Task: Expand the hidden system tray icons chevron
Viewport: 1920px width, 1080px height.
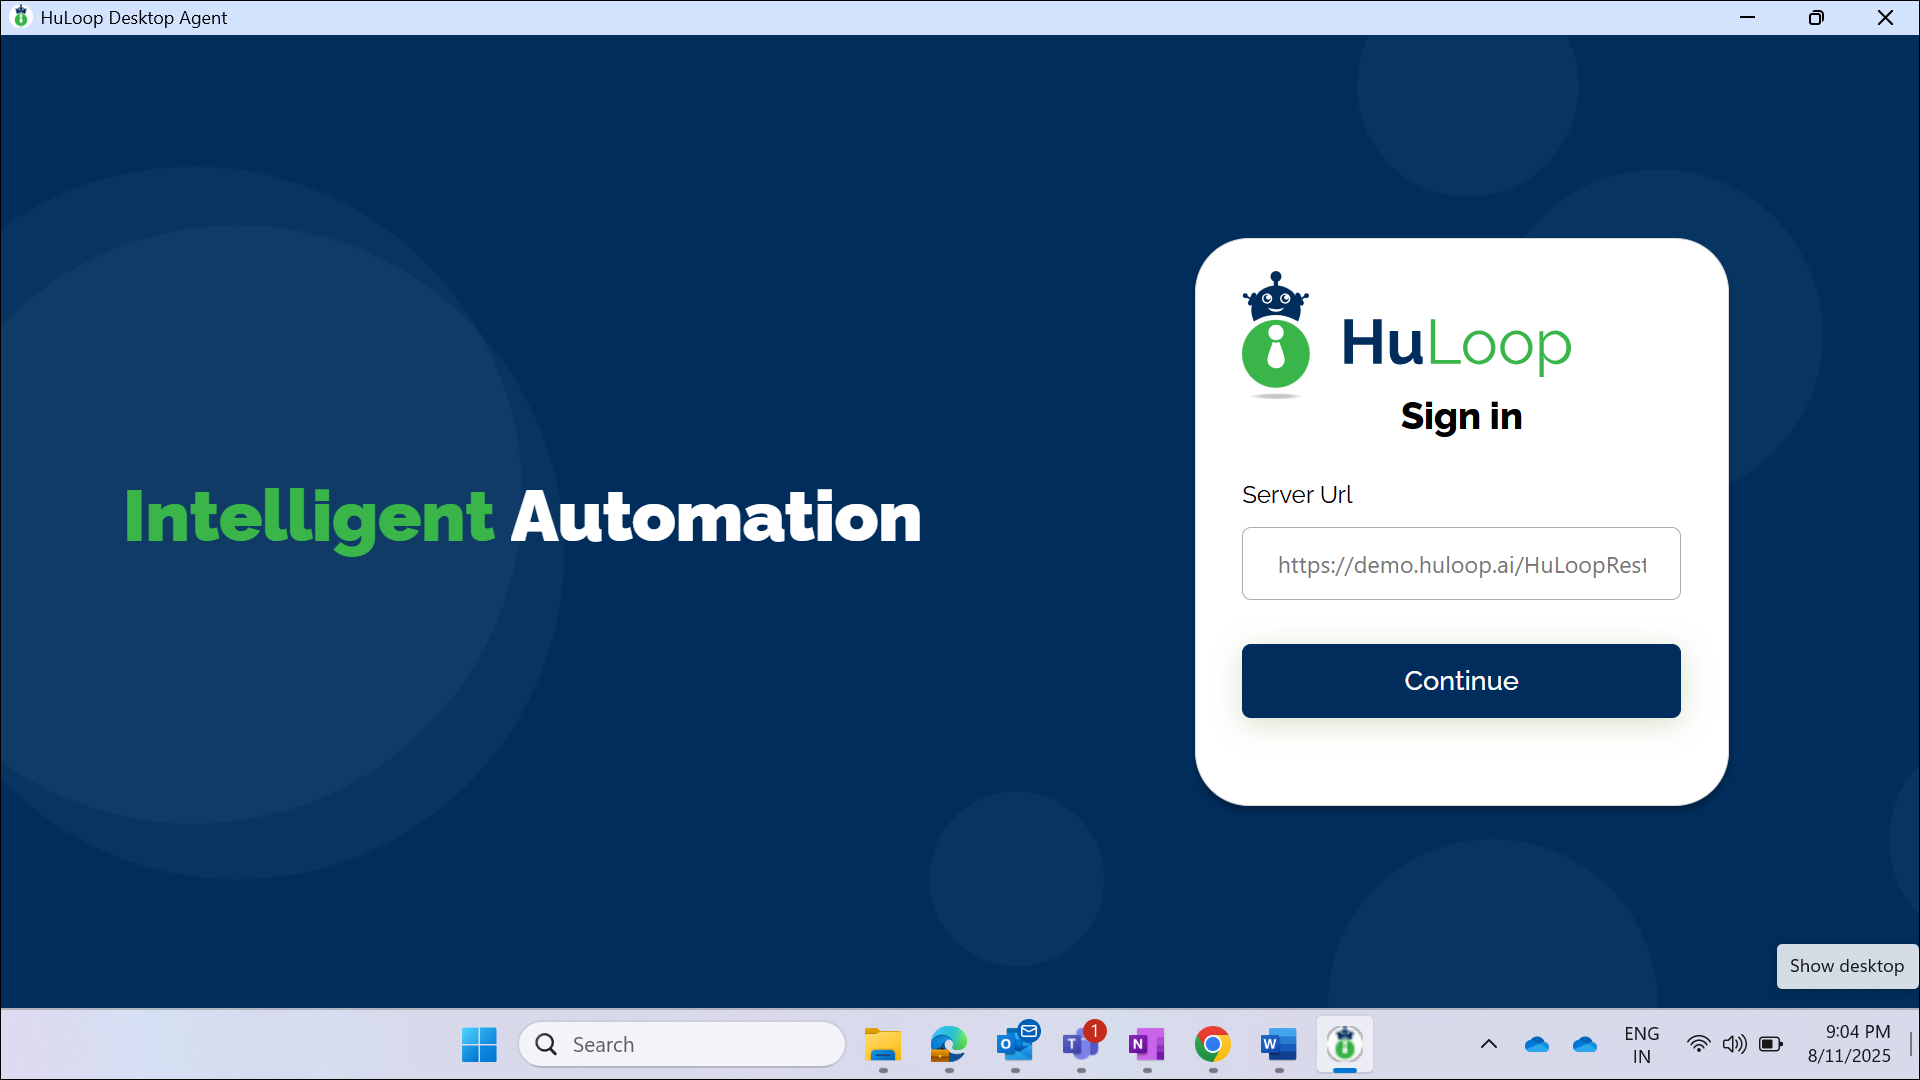Action: (x=1488, y=1044)
